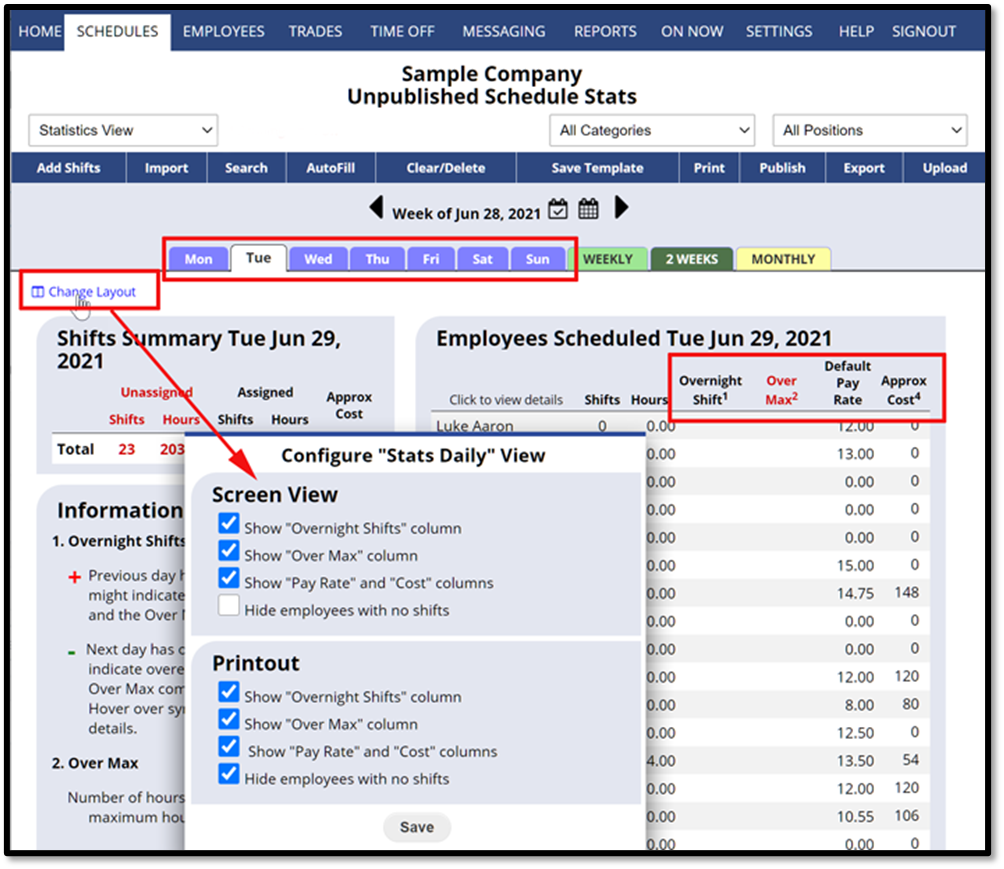Screen dimensions: 1004x869
Task: Open the calendar grid date picker icon
Action: [589, 209]
